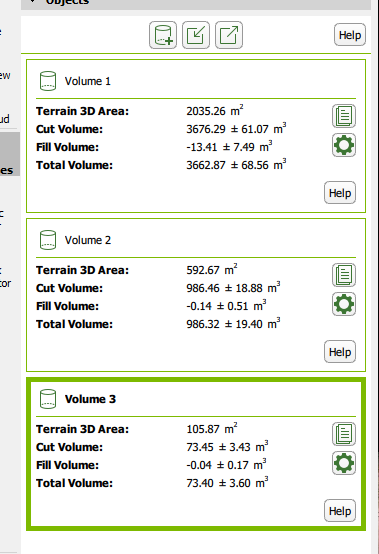The width and height of the screenshot is (379, 554).
Task: Click the Volume 3 cylinder icon
Action: coord(48,399)
